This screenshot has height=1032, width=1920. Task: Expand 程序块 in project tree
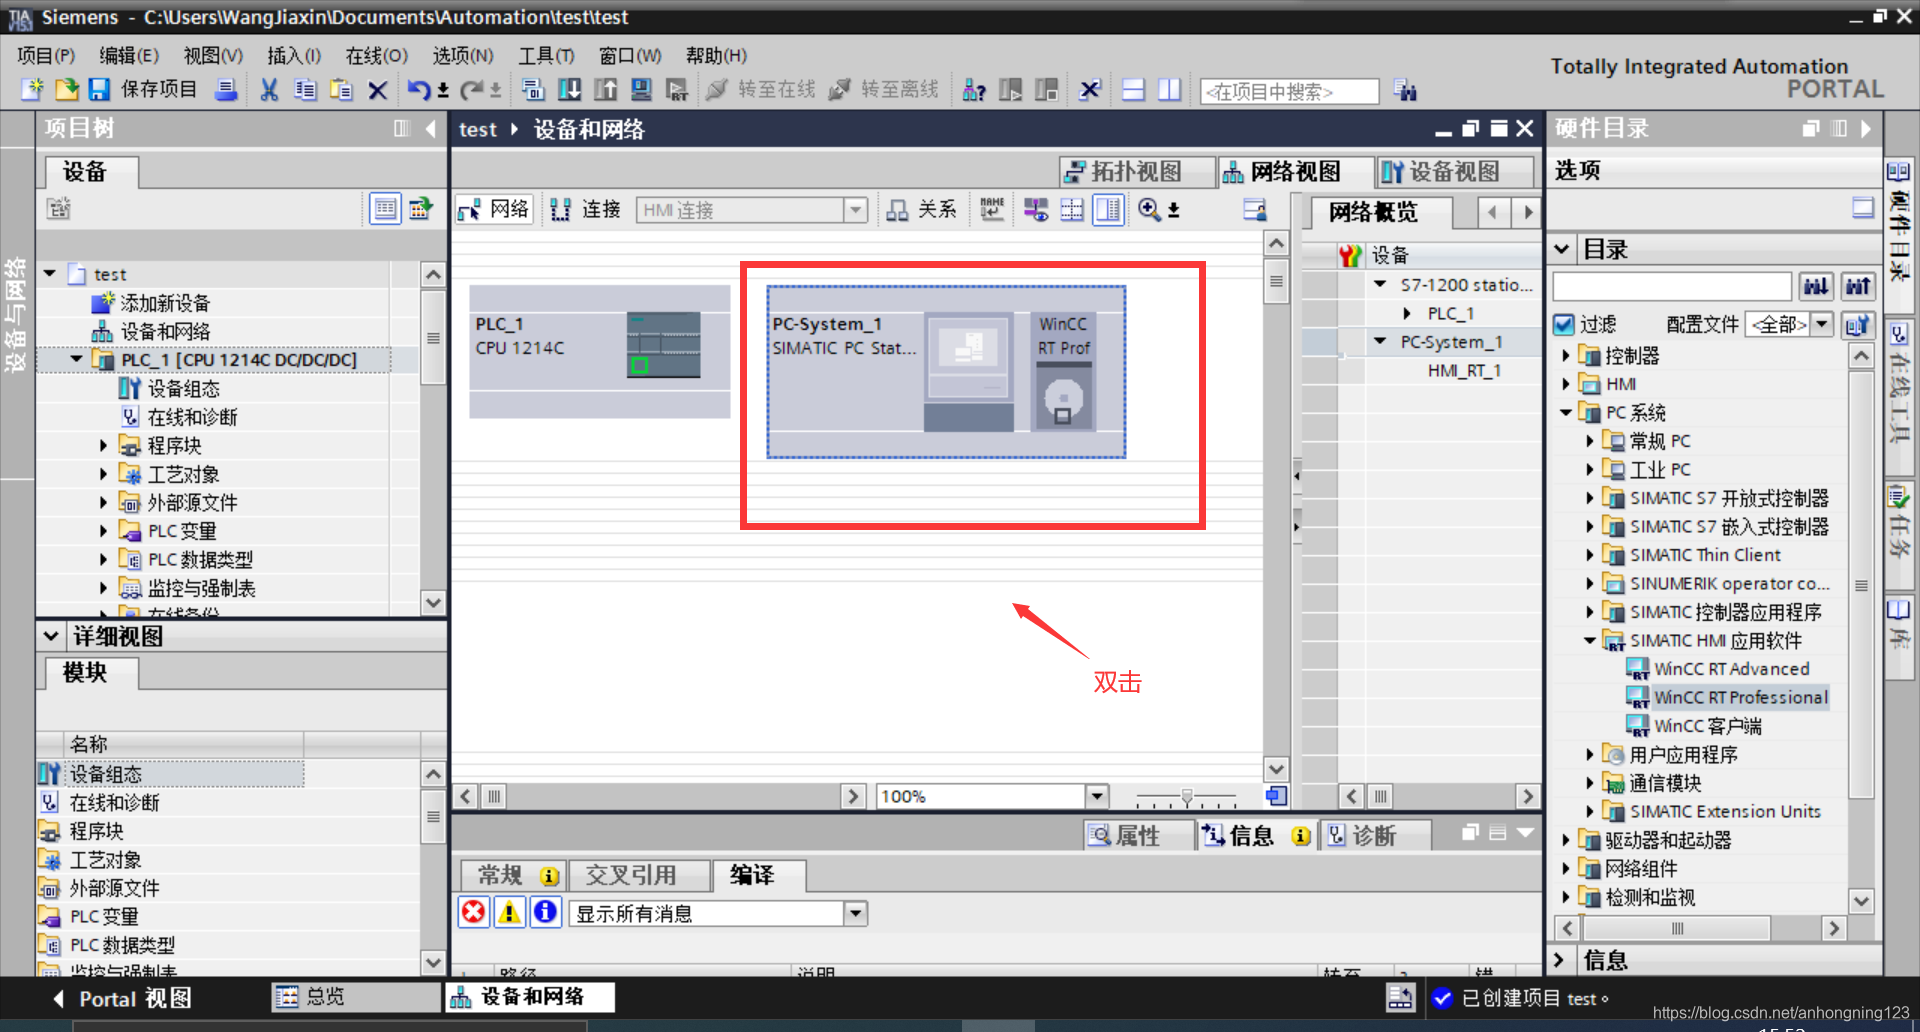click(103, 446)
